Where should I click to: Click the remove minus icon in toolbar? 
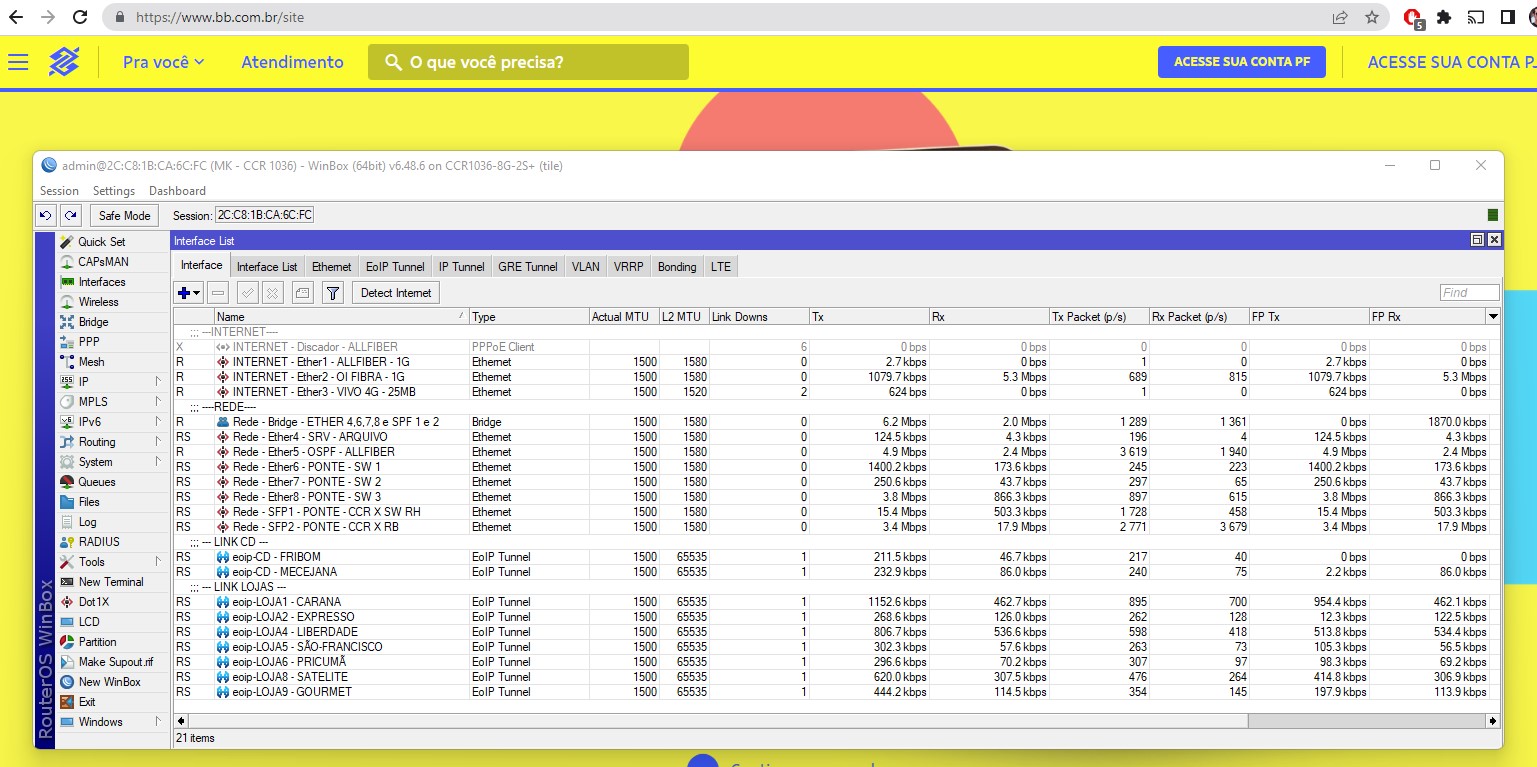pyautogui.click(x=218, y=293)
